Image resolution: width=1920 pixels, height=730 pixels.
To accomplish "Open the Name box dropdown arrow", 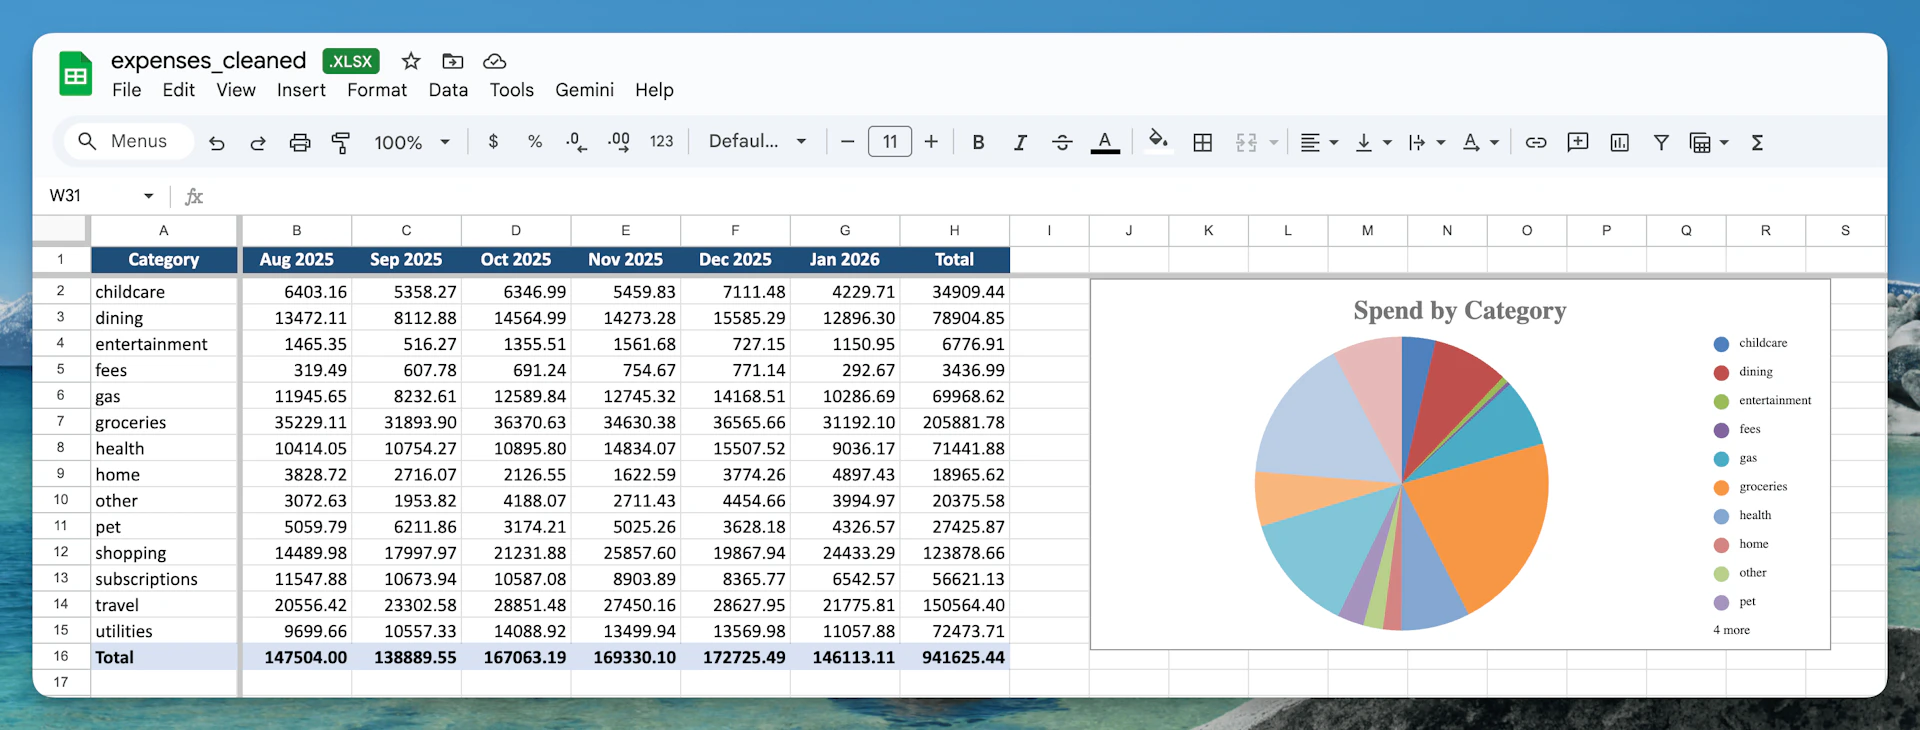I will 148,196.
